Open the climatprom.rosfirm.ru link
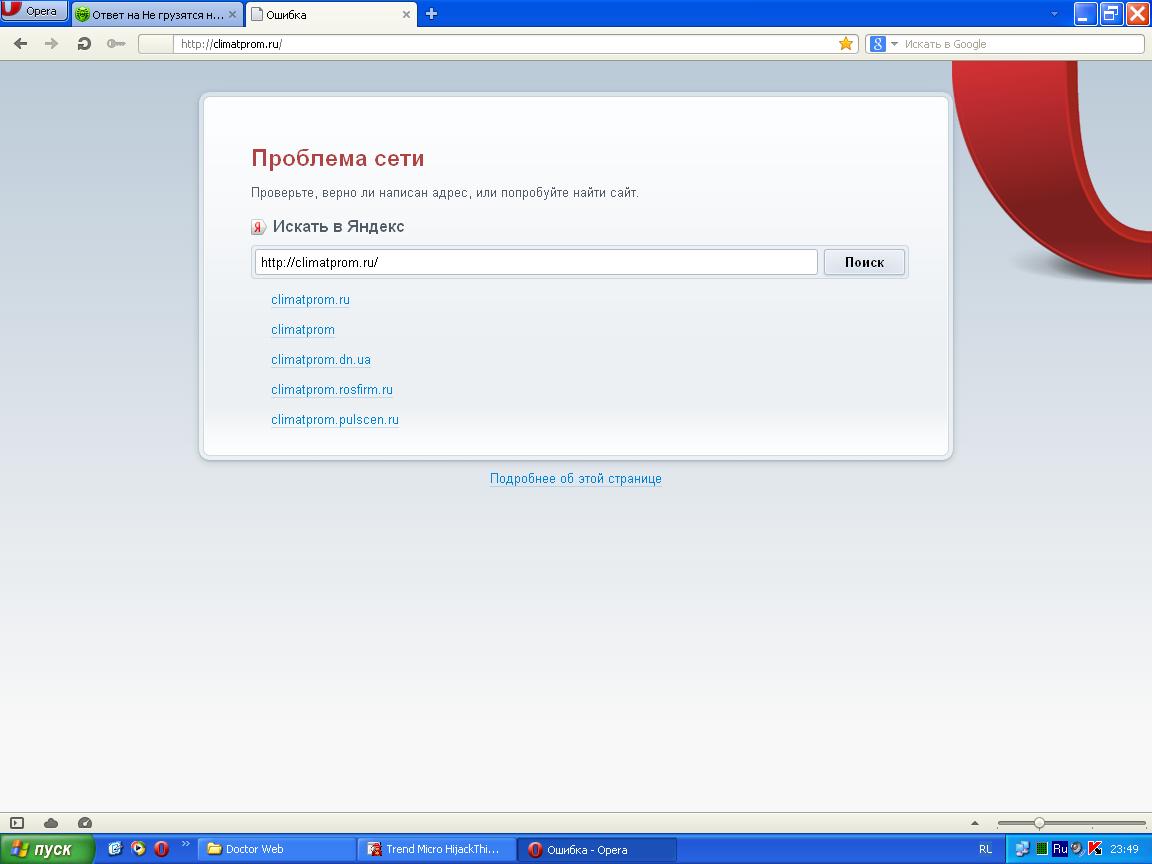Image resolution: width=1152 pixels, height=864 pixels. pyautogui.click(x=331, y=390)
